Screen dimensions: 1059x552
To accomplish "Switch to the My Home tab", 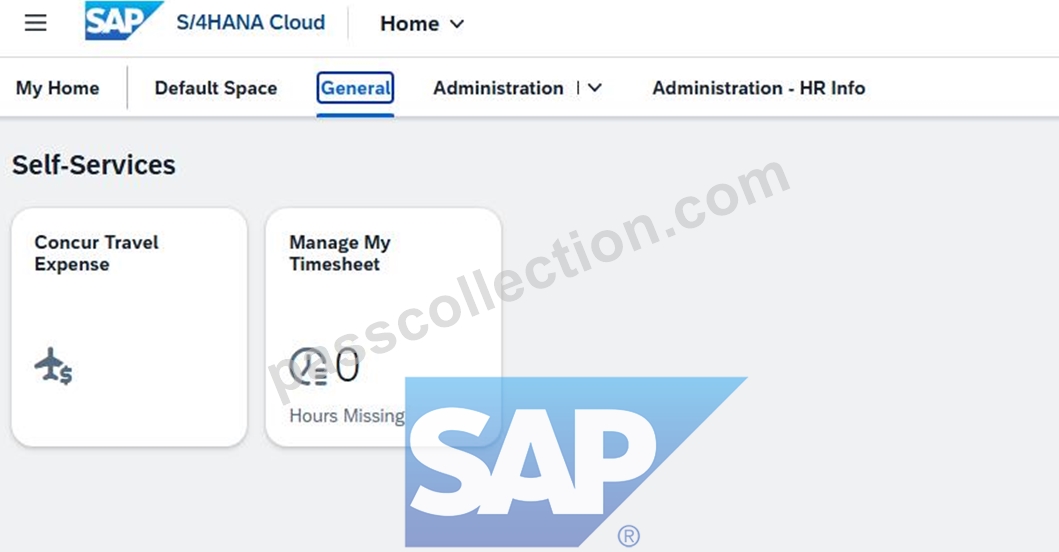I will [57, 88].
